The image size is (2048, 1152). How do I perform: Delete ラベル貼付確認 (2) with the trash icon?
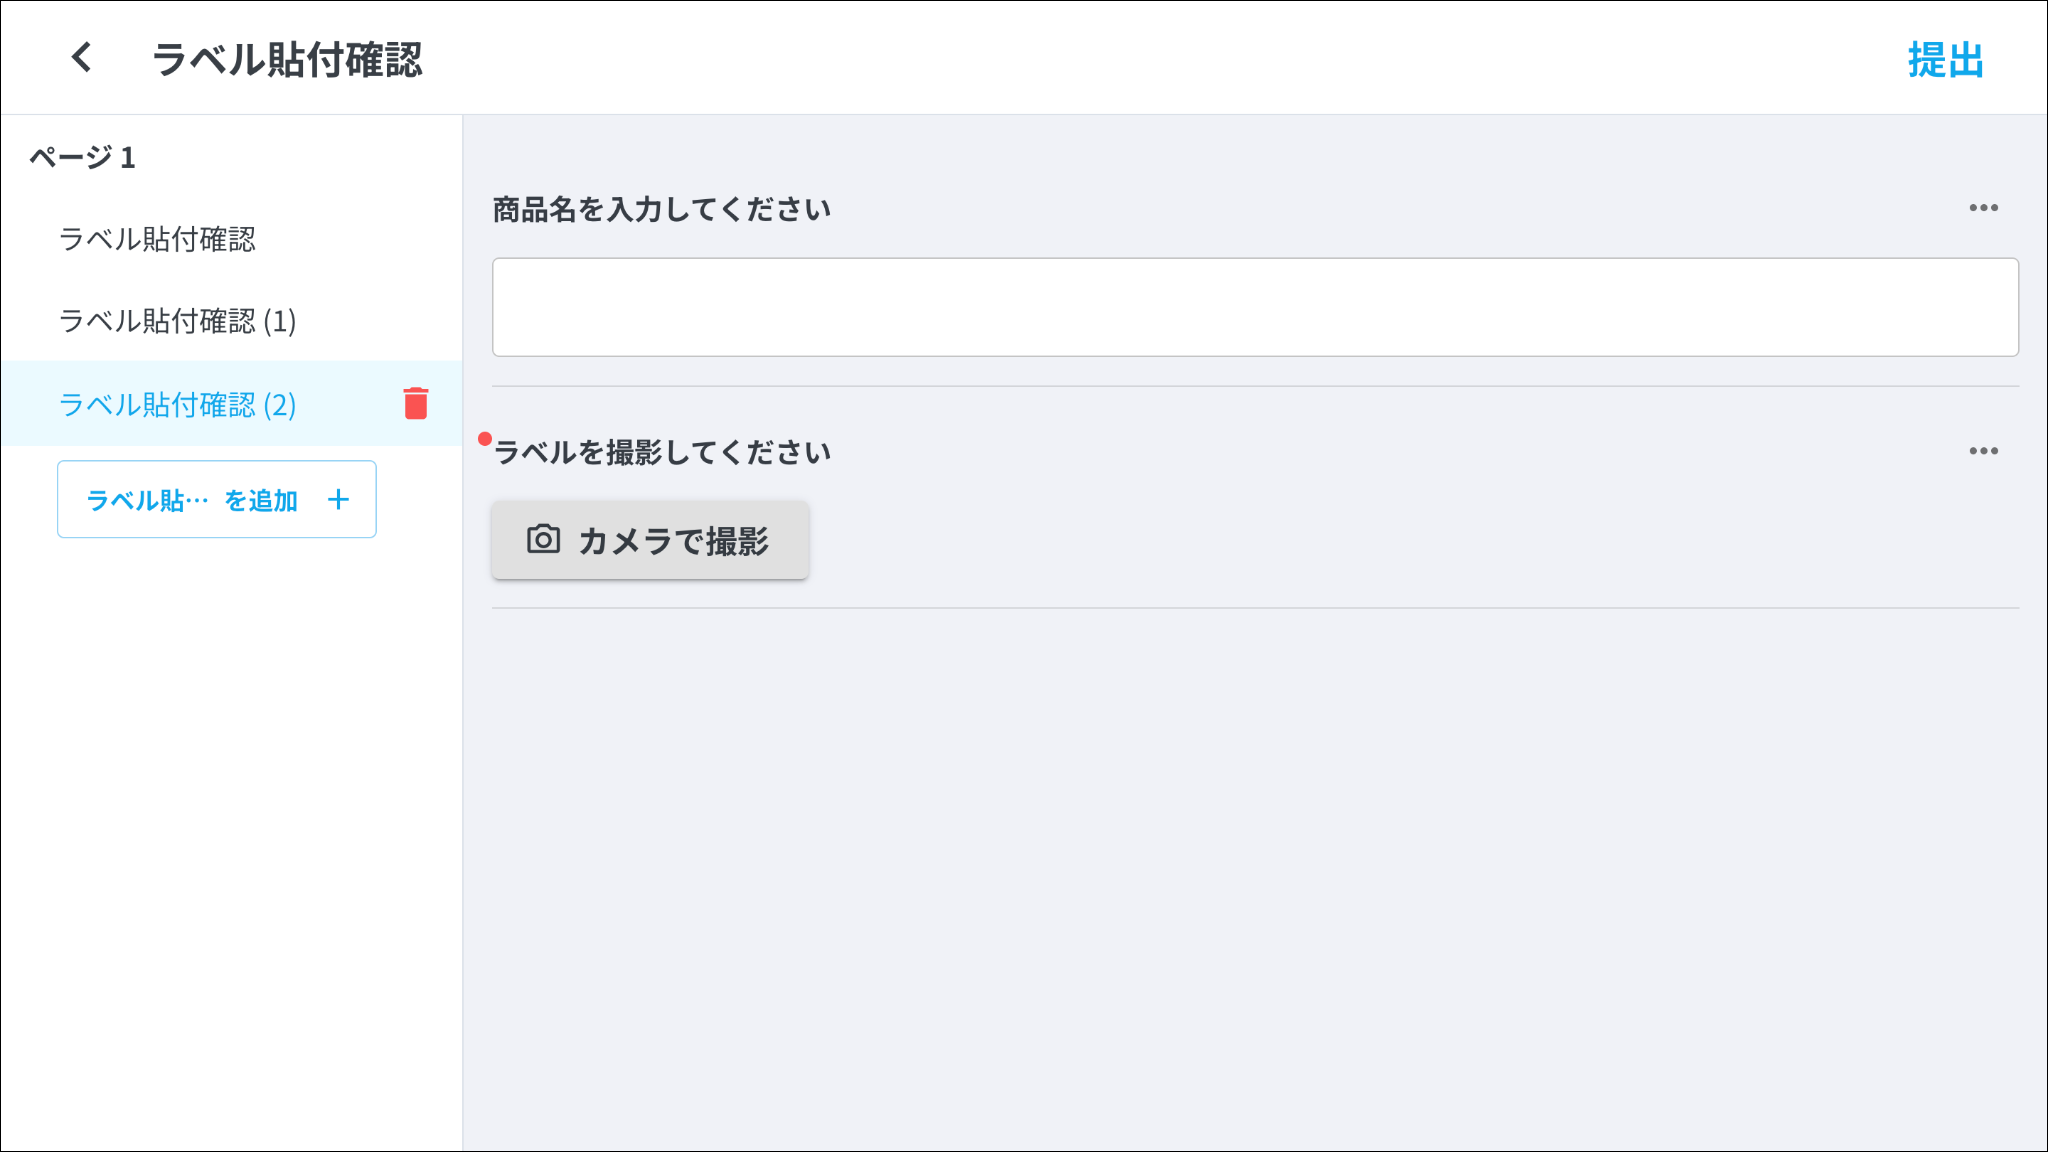click(416, 403)
